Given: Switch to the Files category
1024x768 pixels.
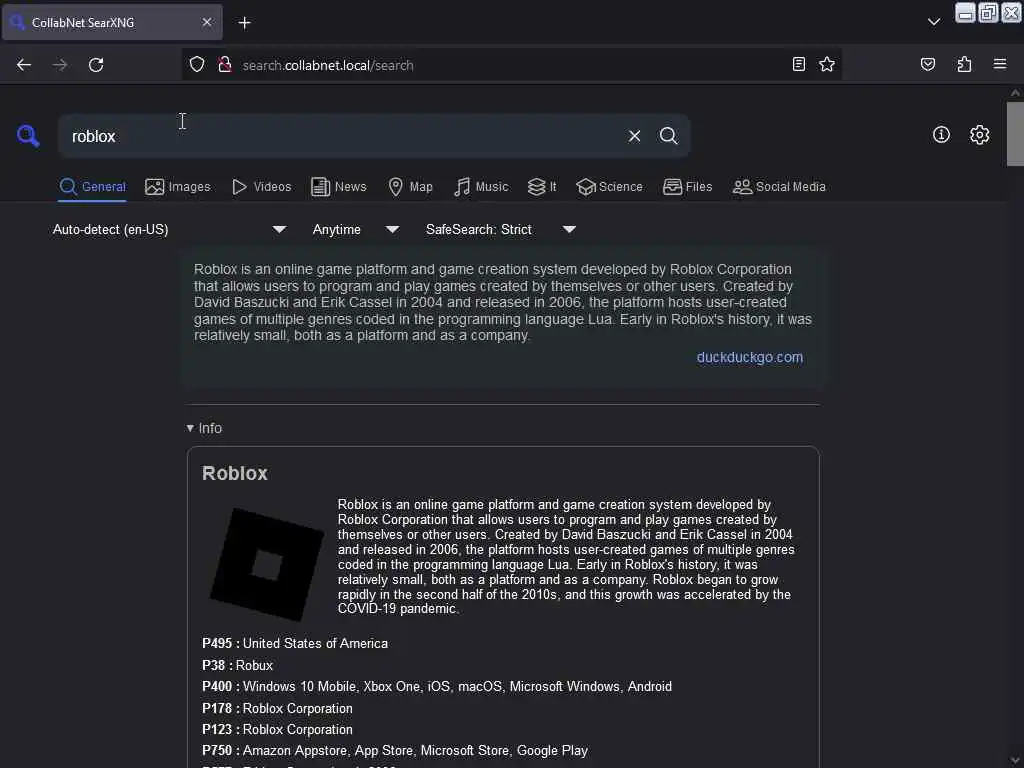Looking at the screenshot, I should point(687,187).
